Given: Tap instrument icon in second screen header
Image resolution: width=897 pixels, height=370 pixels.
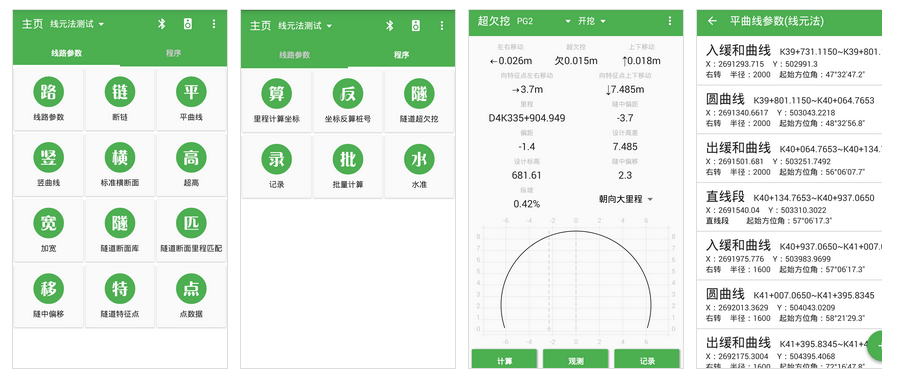Looking at the screenshot, I should (416, 26).
